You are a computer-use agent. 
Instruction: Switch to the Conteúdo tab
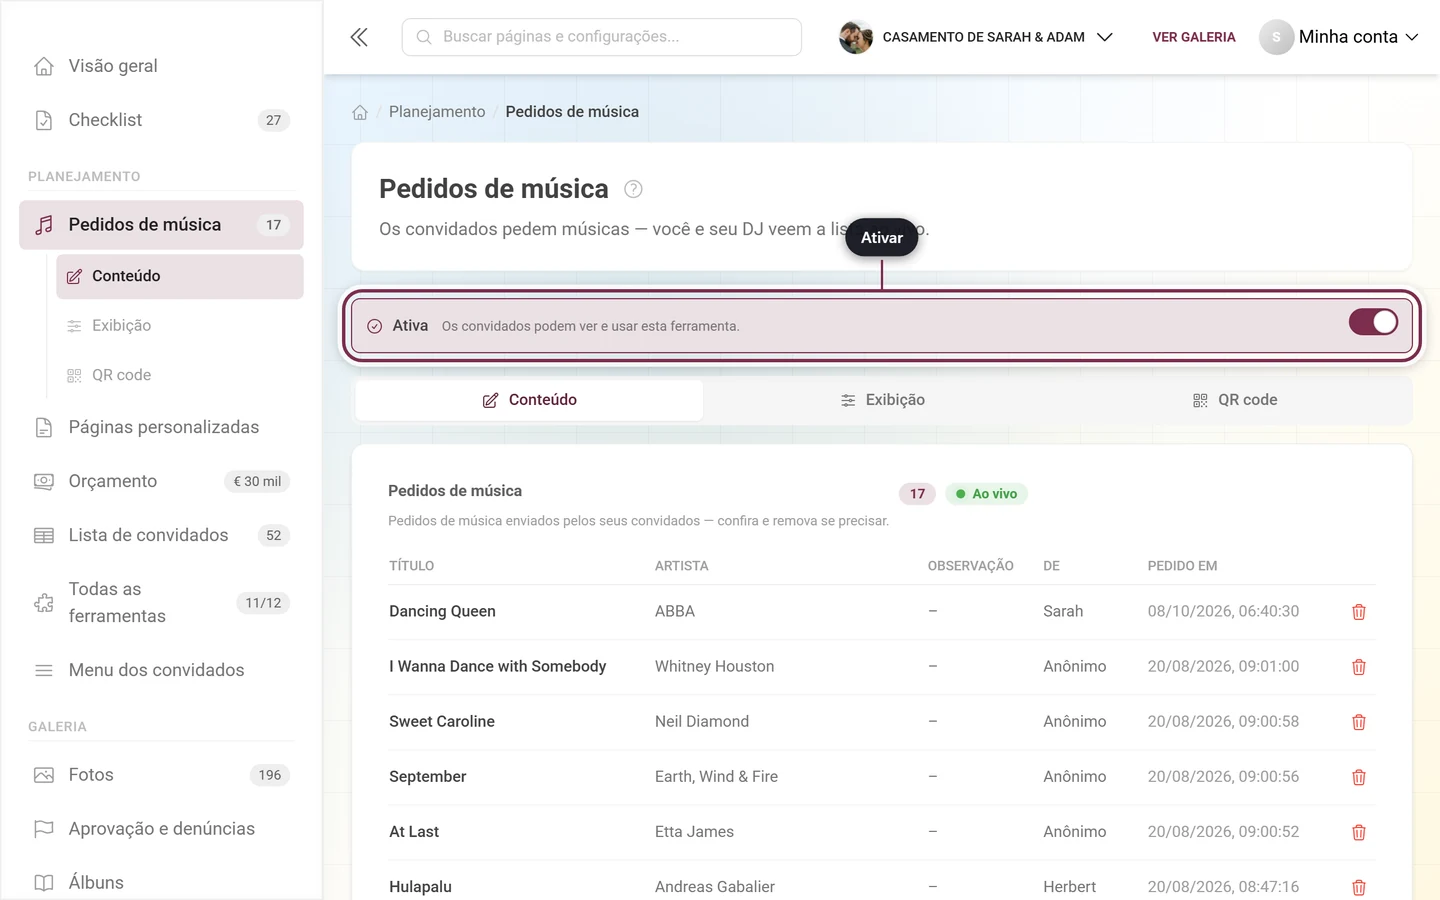[x=529, y=400]
